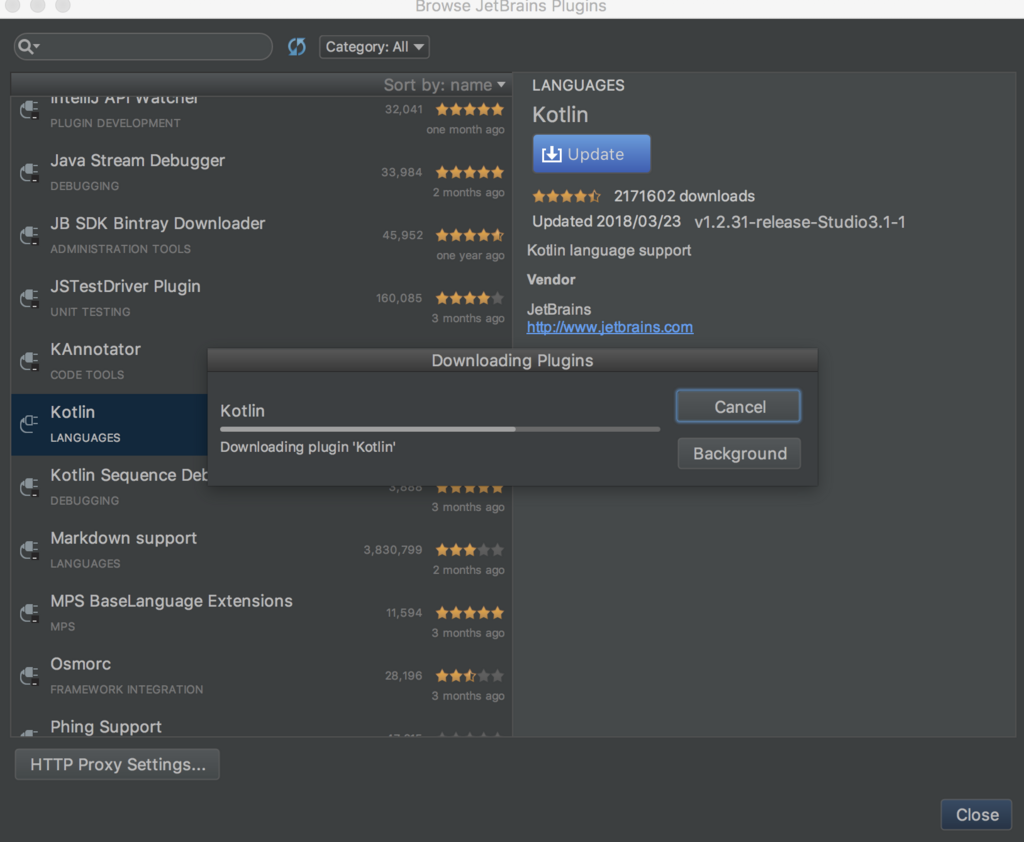Click the Kotlin Sequence Debugger plugin icon

[x=29, y=488]
